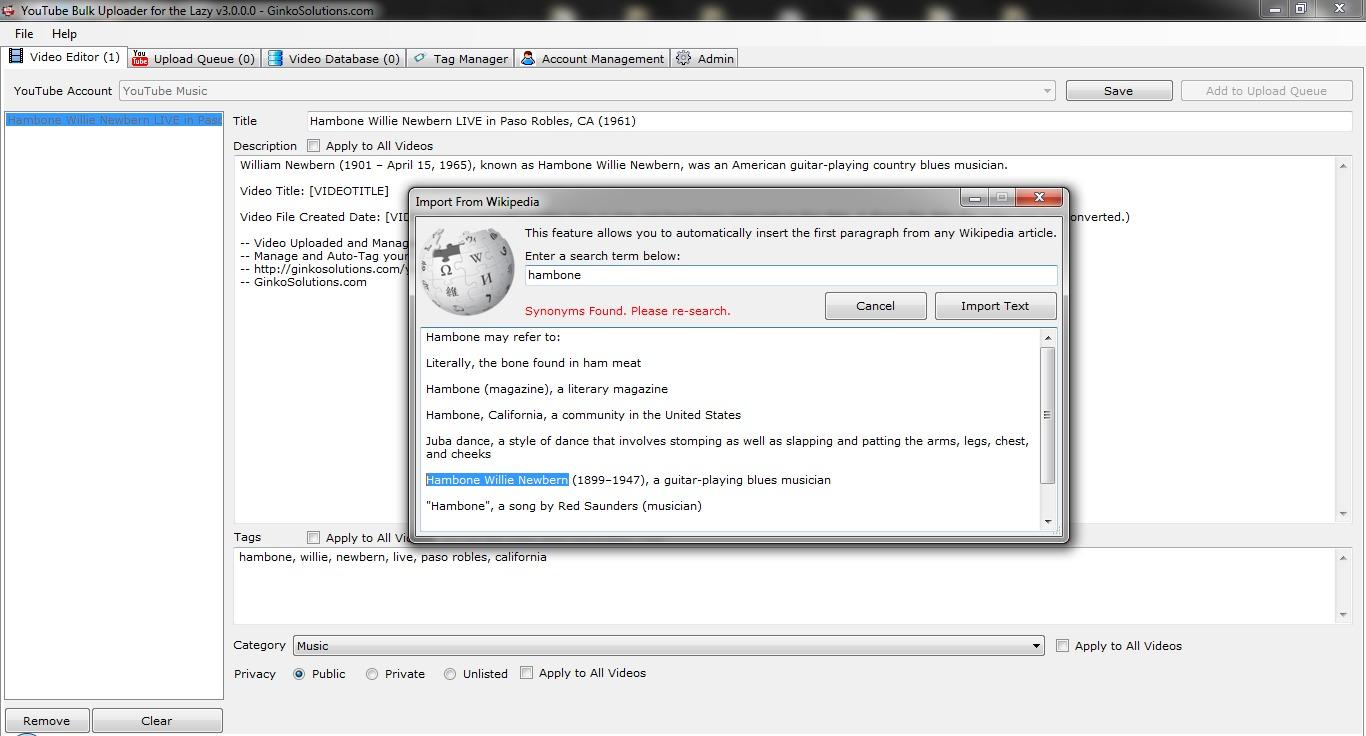
Task: Choose the Unlisted privacy option
Action: [450, 674]
